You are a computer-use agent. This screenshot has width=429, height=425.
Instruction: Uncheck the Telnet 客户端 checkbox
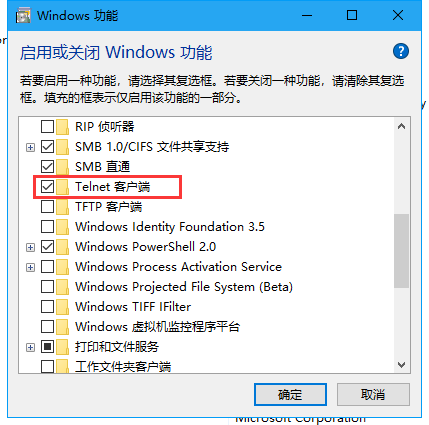coord(47,187)
